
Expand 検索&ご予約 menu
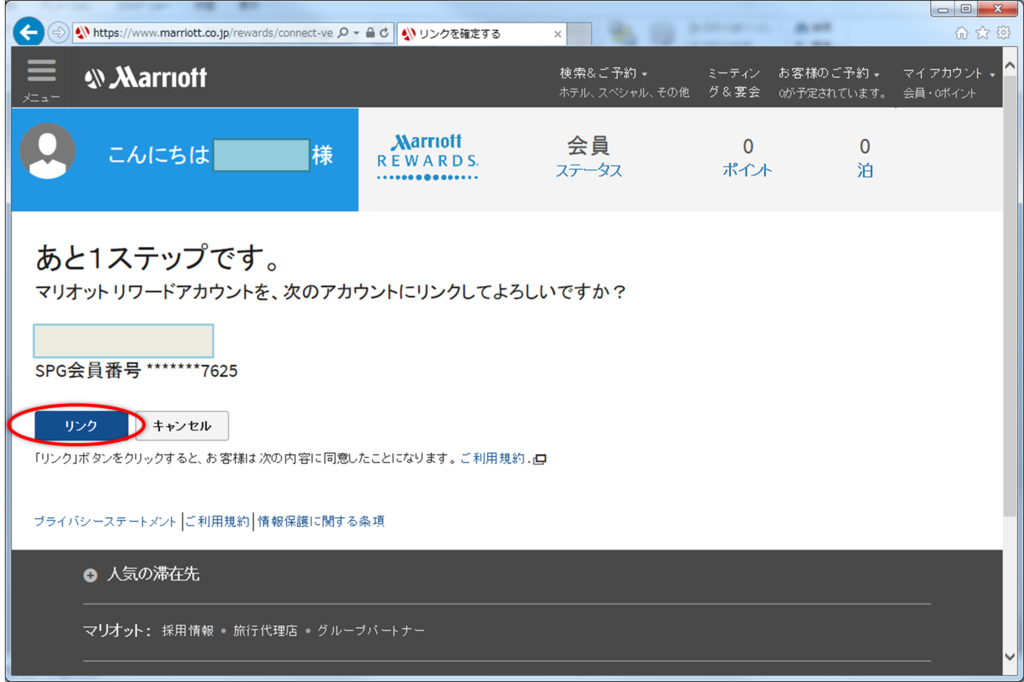[603, 73]
